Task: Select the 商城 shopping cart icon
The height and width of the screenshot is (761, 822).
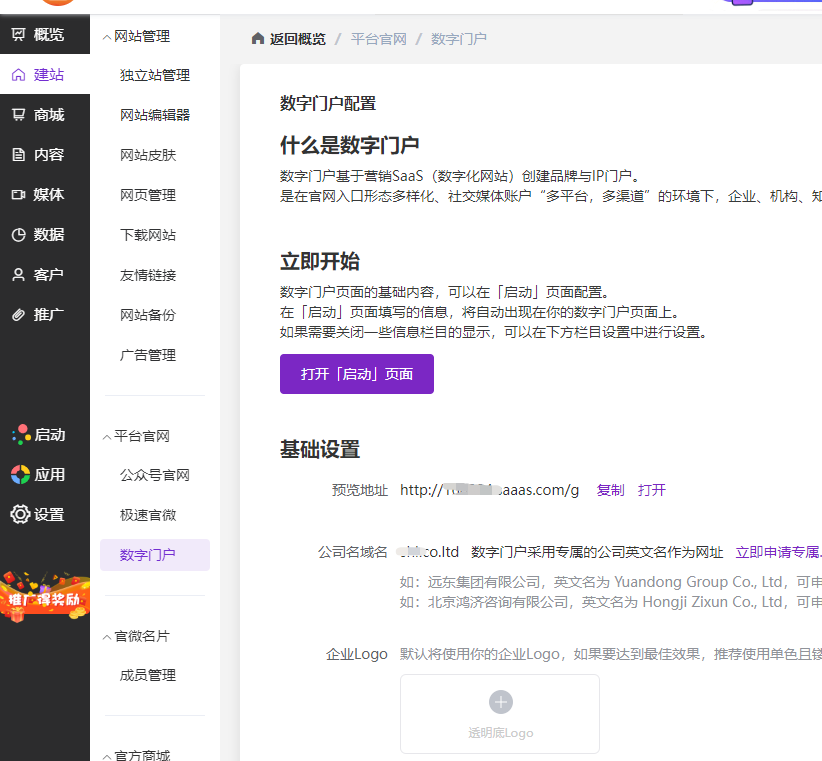Action: [x=19, y=115]
